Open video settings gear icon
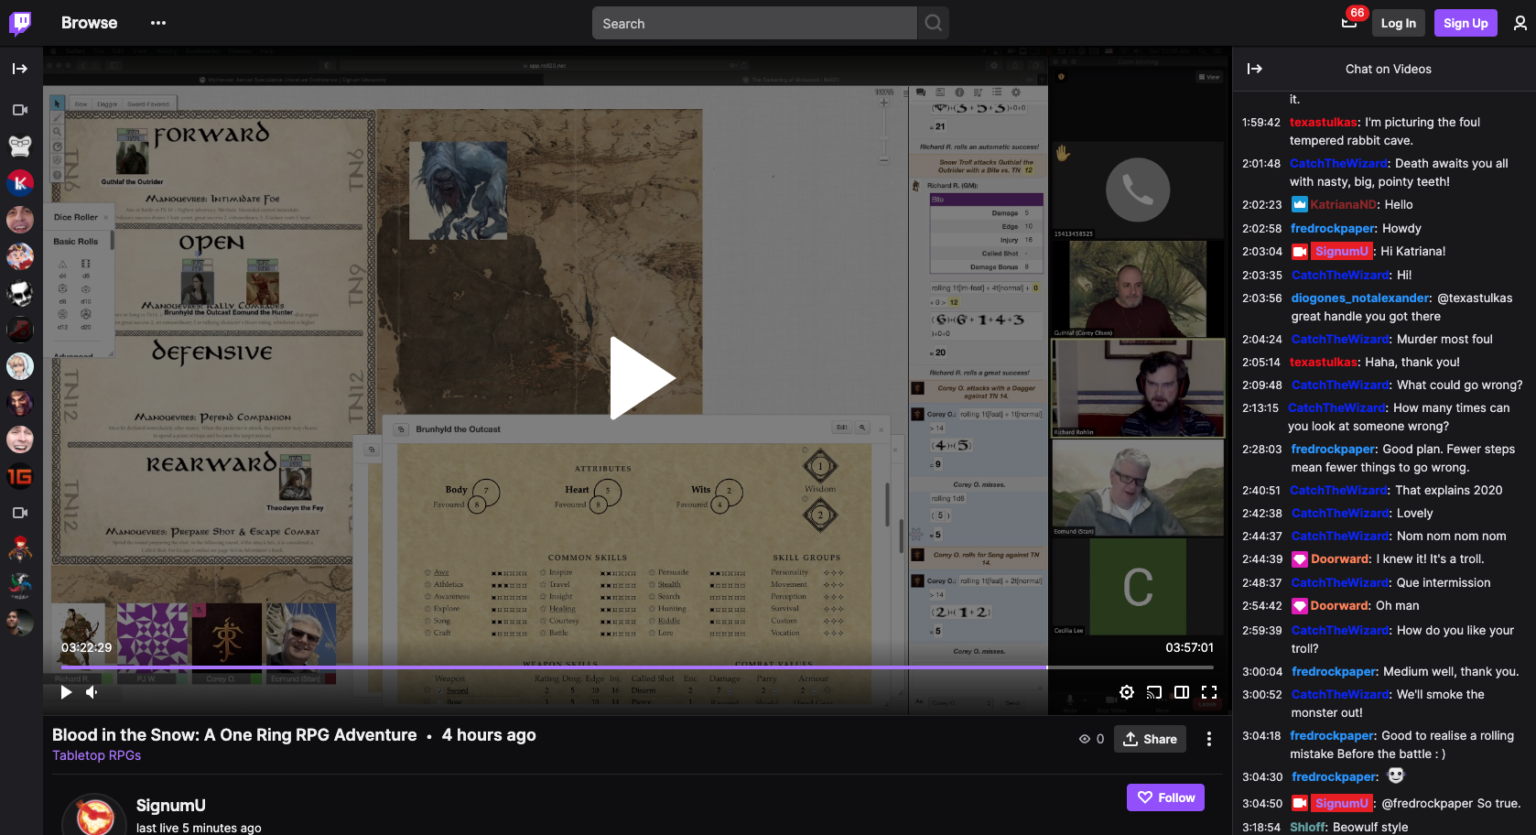Image resolution: width=1536 pixels, height=835 pixels. pos(1127,692)
